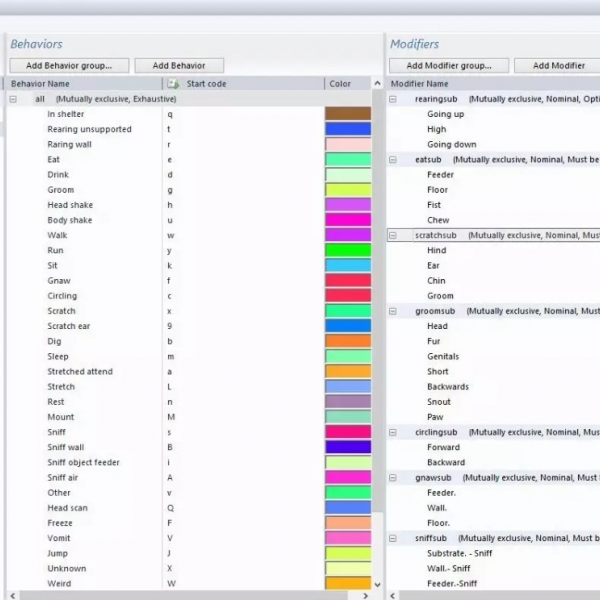Collapse the 'all' behavior group
Image resolution: width=600 pixels, height=600 pixels.
coord(13,99)
